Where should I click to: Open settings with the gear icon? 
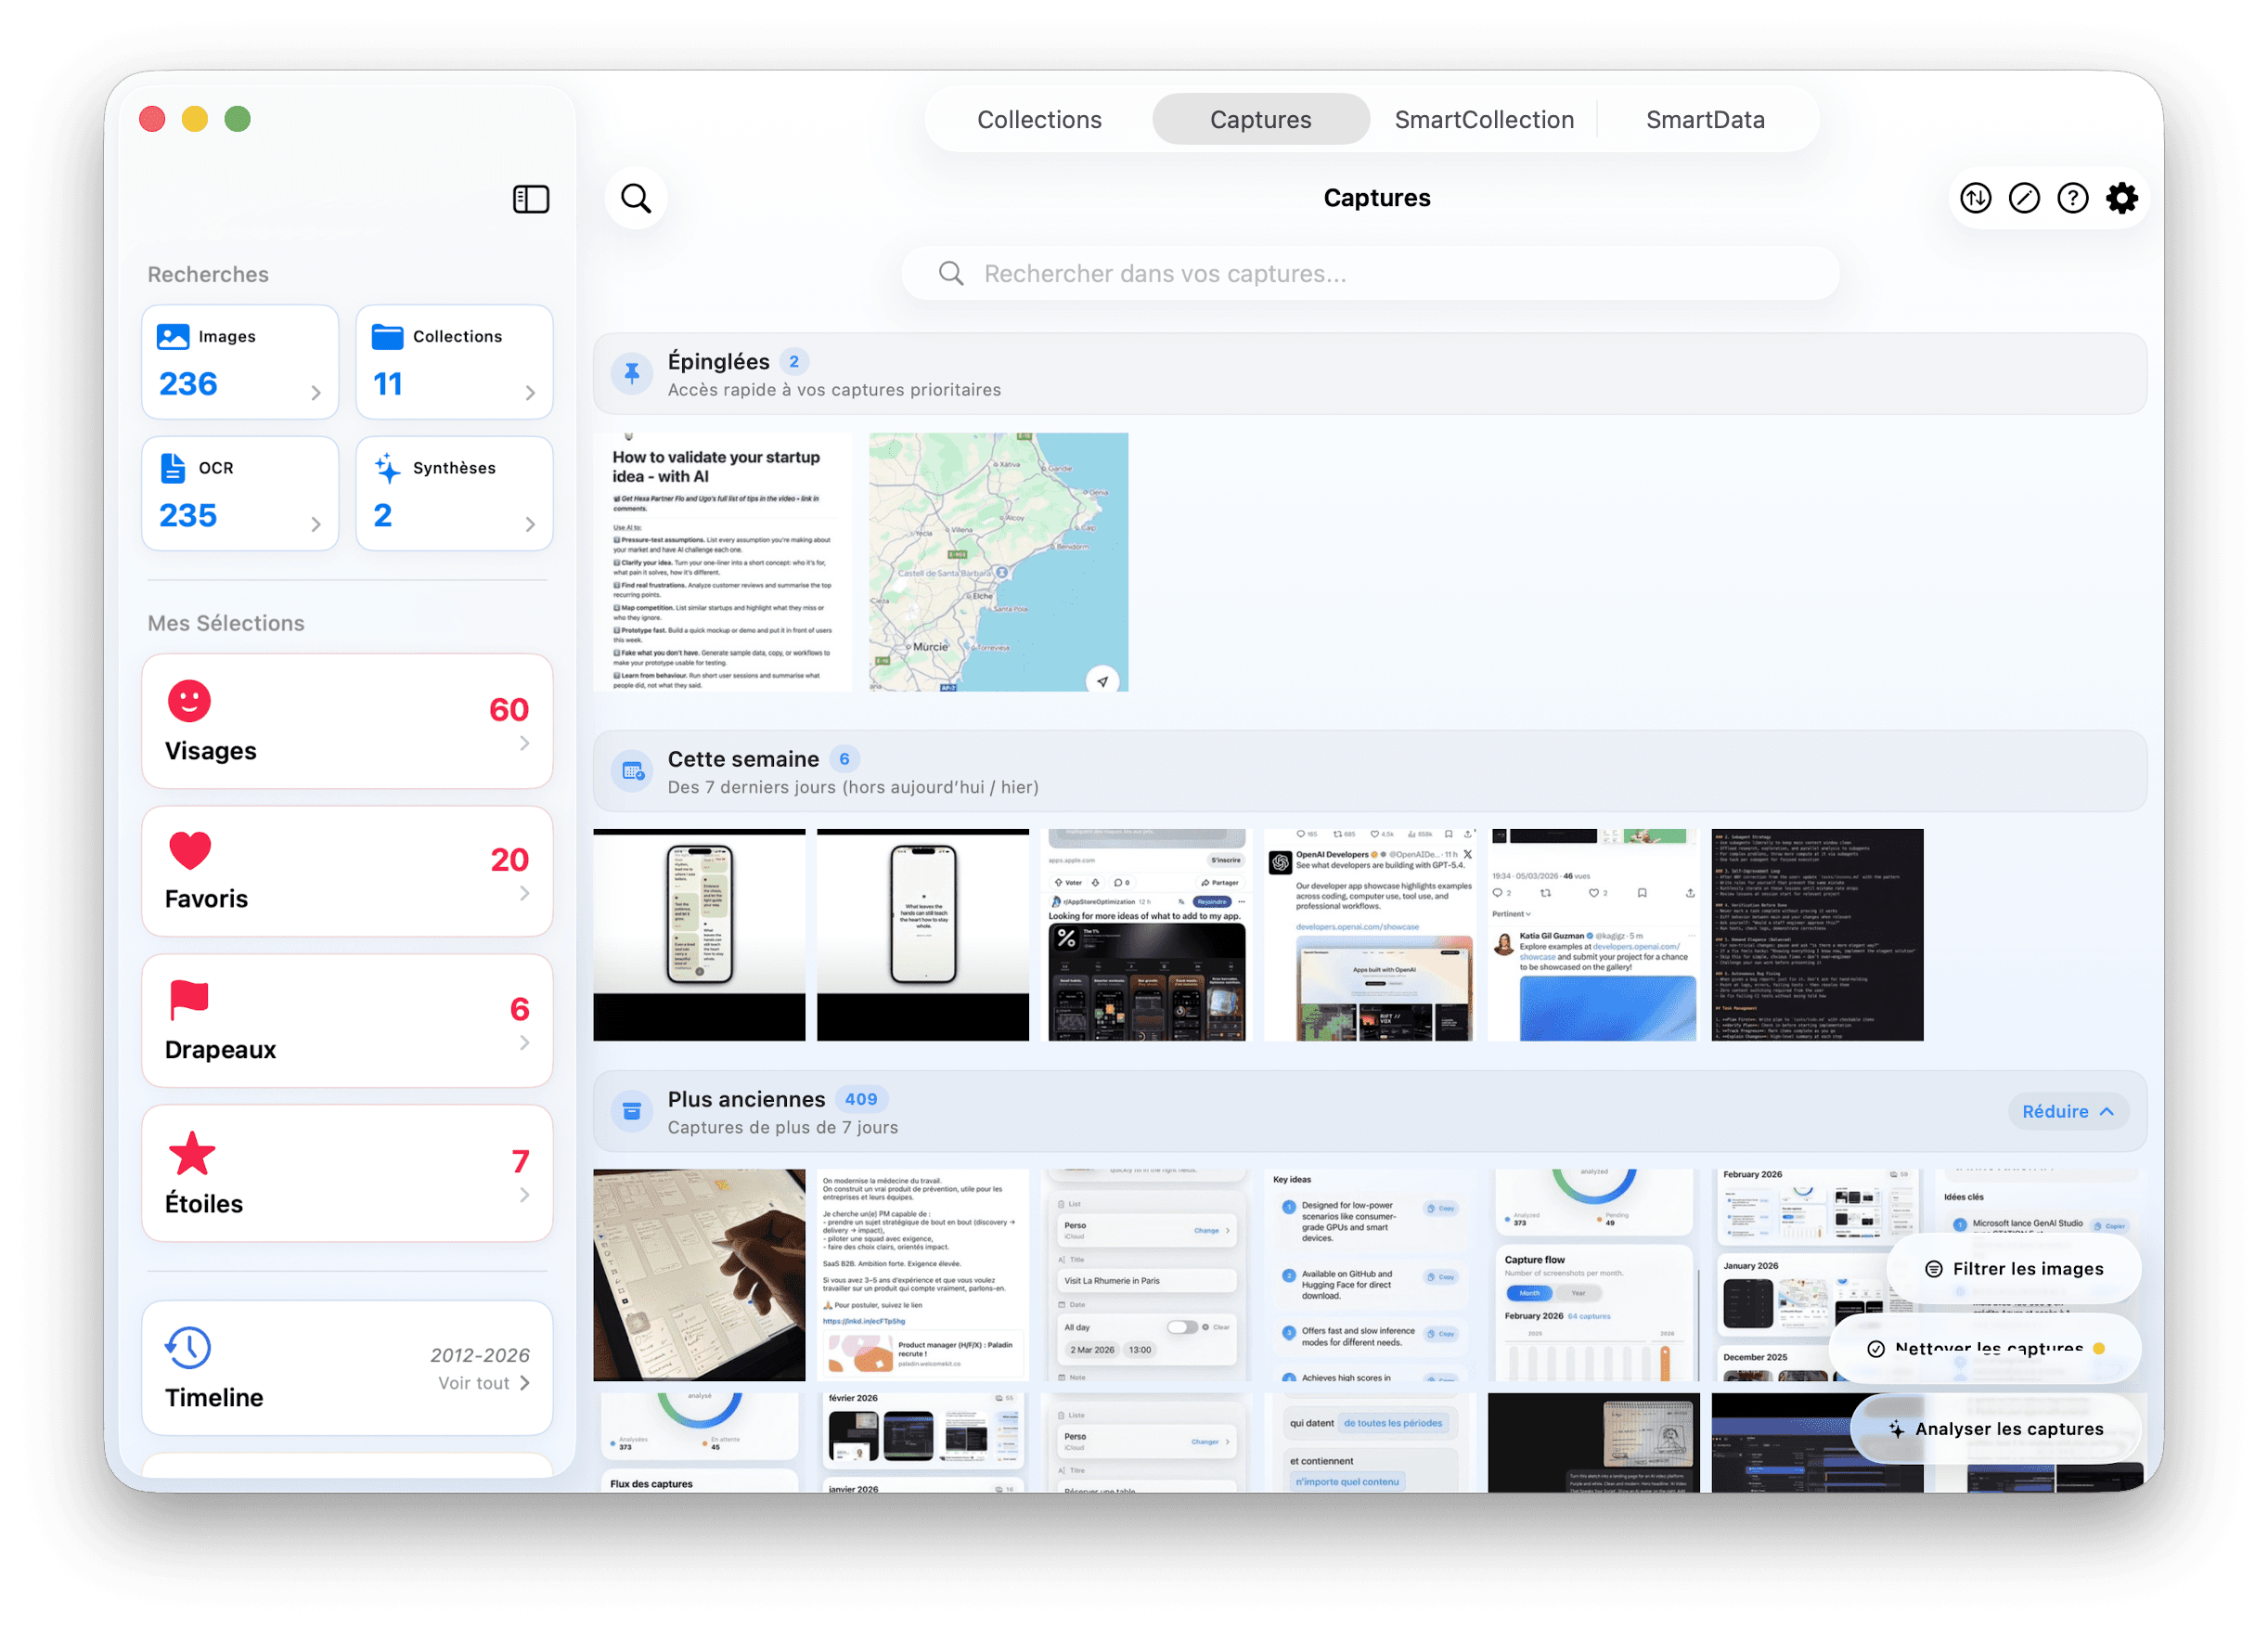(x=2122, y=198)
